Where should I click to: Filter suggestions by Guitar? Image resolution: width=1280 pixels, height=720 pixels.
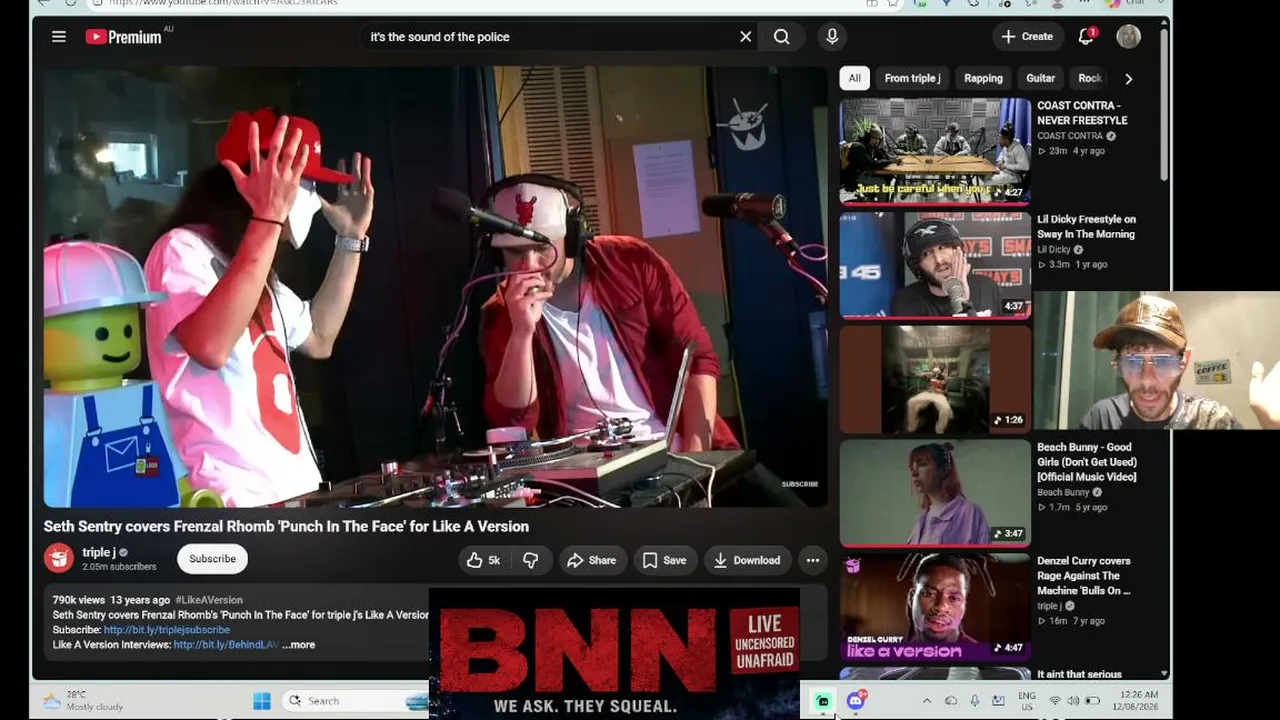1040,78
